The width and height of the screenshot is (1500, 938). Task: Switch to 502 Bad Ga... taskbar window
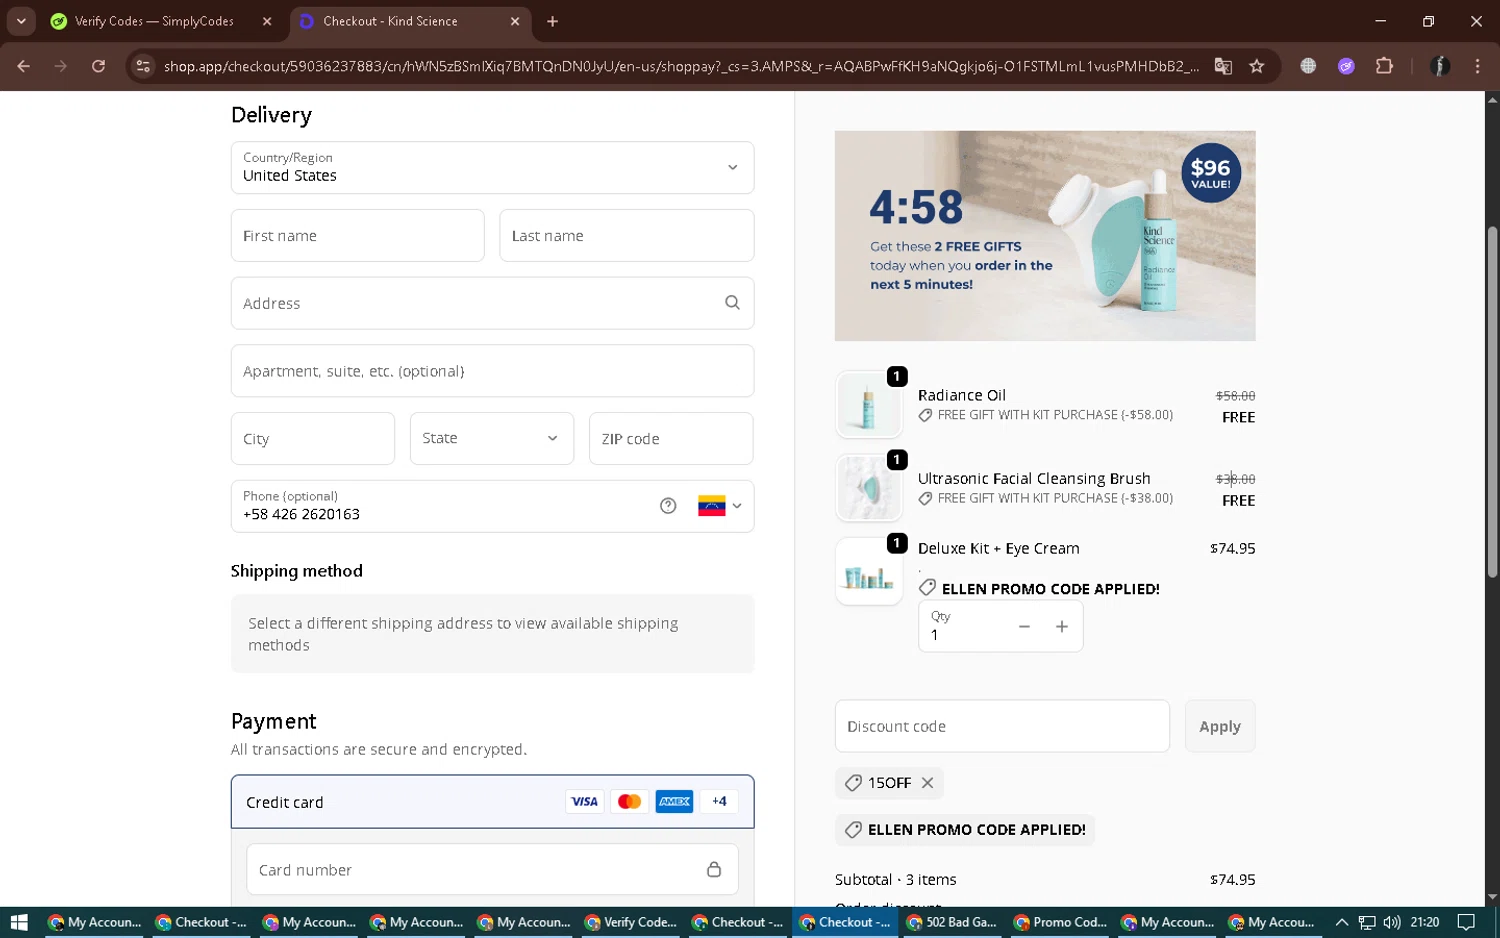point(952,922)
